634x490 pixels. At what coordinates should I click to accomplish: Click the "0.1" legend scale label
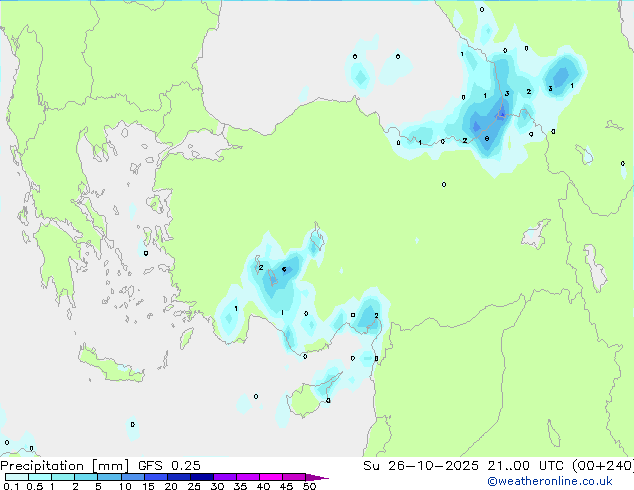click(x=11, y=486)
